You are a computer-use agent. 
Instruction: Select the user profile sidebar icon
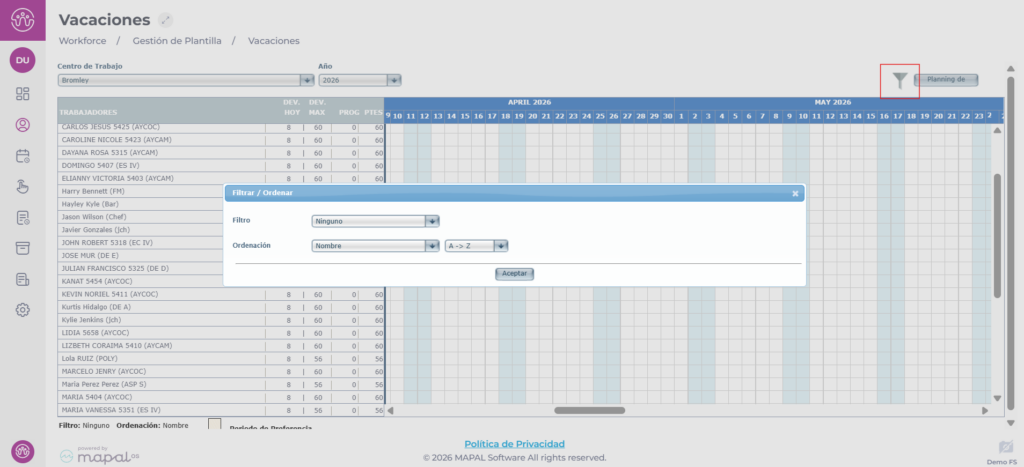click(x=22, y=125)
